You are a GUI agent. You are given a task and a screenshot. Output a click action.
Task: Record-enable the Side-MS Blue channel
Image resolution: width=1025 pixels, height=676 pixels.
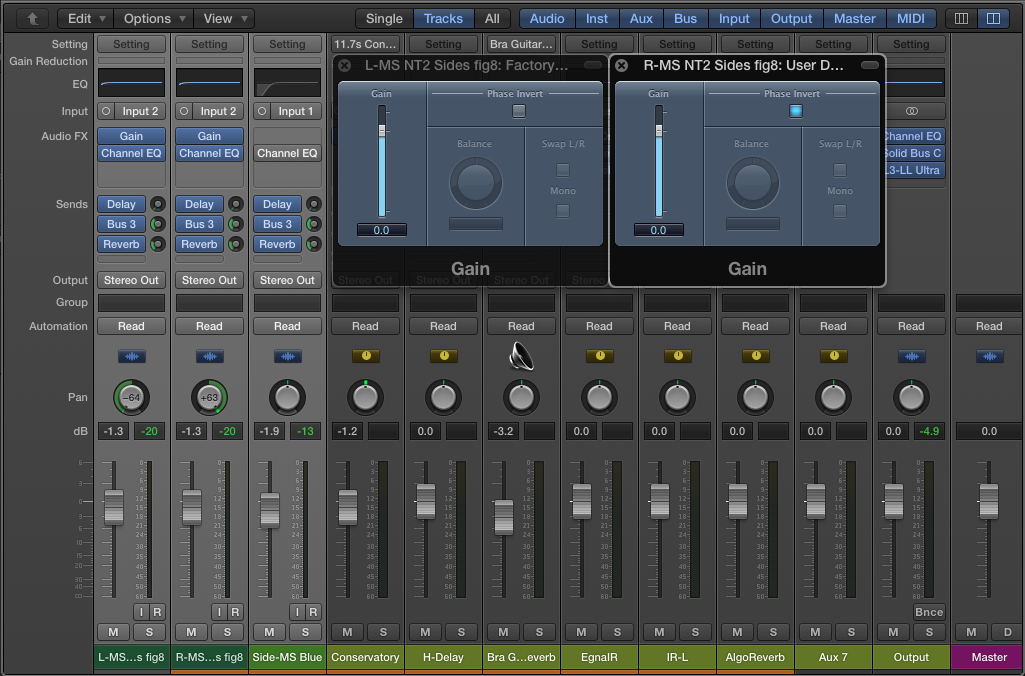(x=313, y=613)
